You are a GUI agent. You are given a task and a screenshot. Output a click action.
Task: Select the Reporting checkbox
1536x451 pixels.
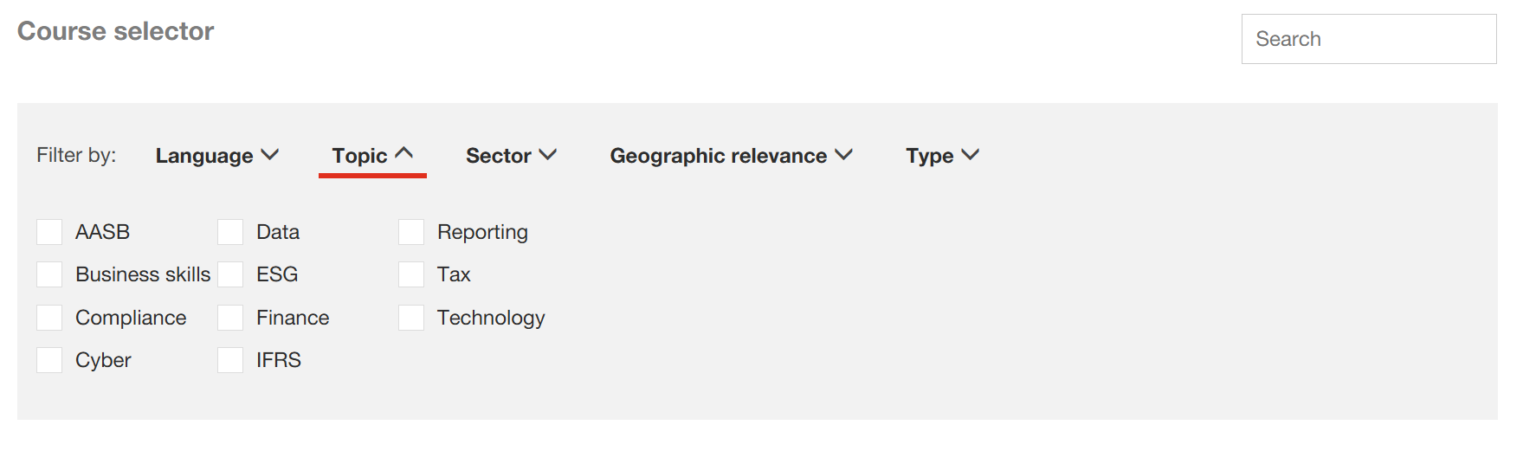click(x=411, y=232)
